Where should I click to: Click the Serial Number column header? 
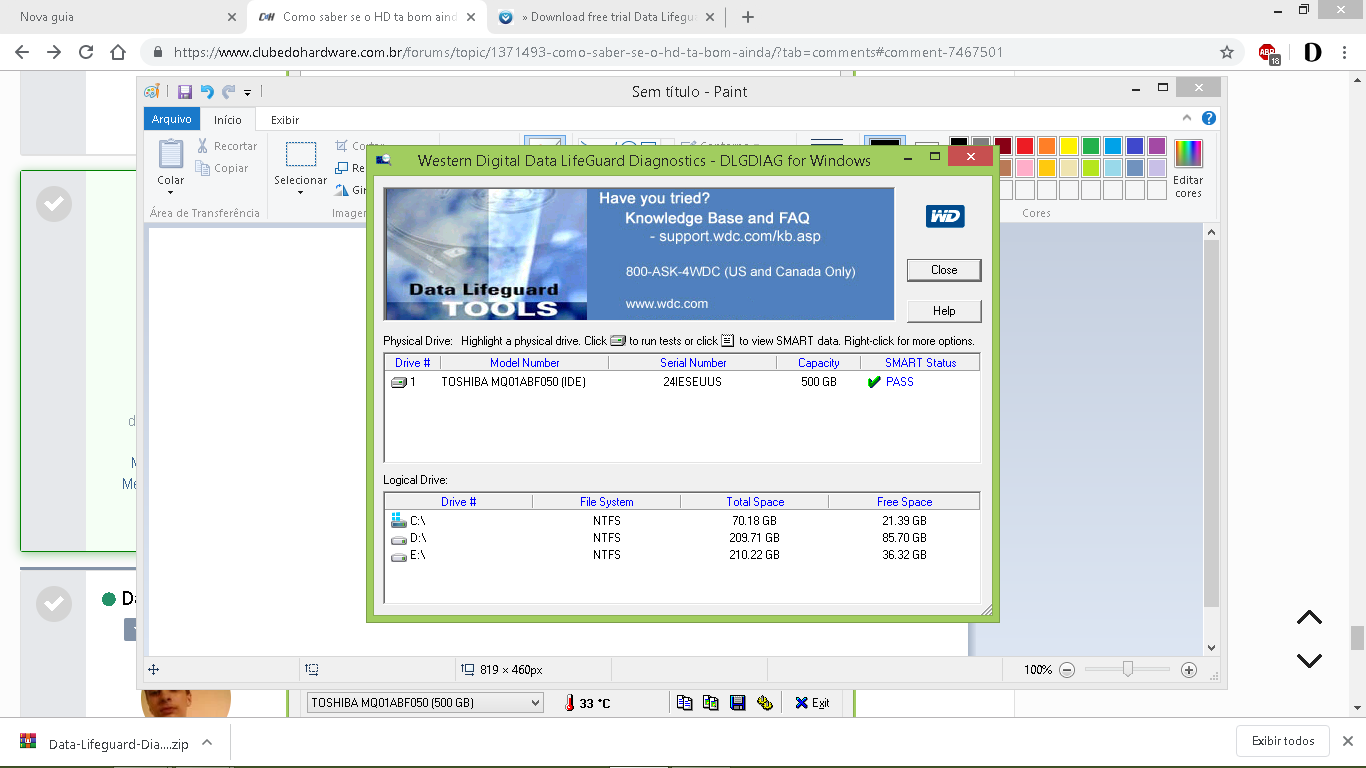(x=693, y=363)
